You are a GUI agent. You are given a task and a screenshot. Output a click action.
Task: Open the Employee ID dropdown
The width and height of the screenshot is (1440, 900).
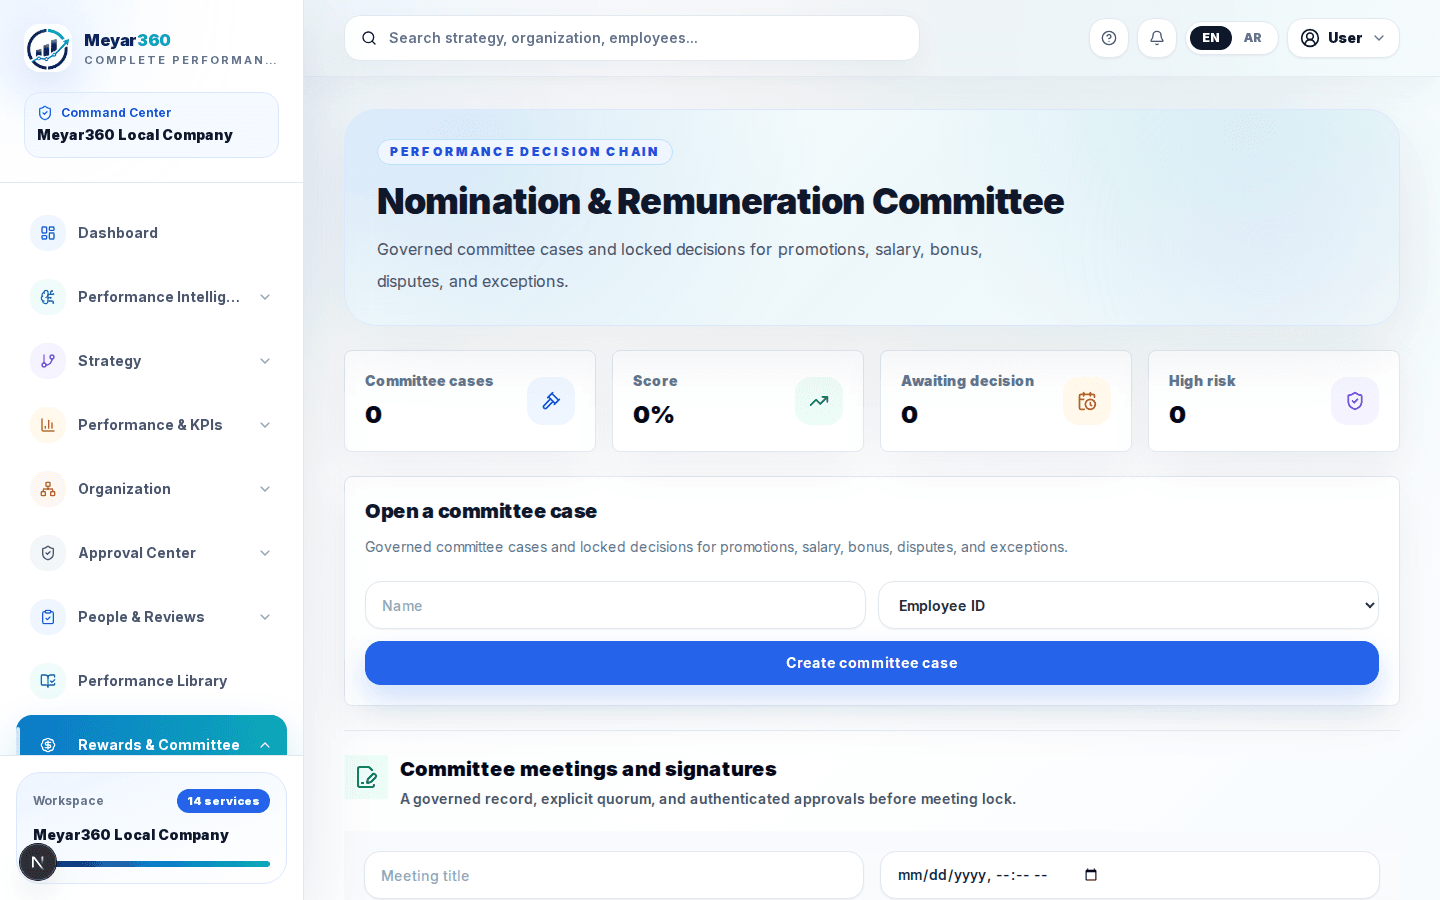coord(1128,605)
